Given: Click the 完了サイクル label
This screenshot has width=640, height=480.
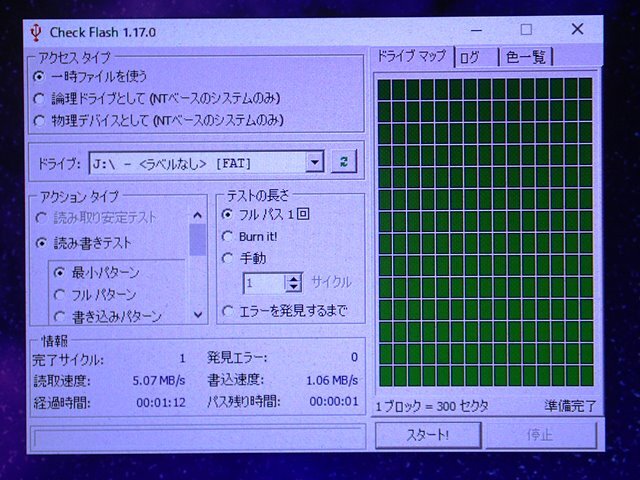Looking at the screenshot, I should coord(68,360).
